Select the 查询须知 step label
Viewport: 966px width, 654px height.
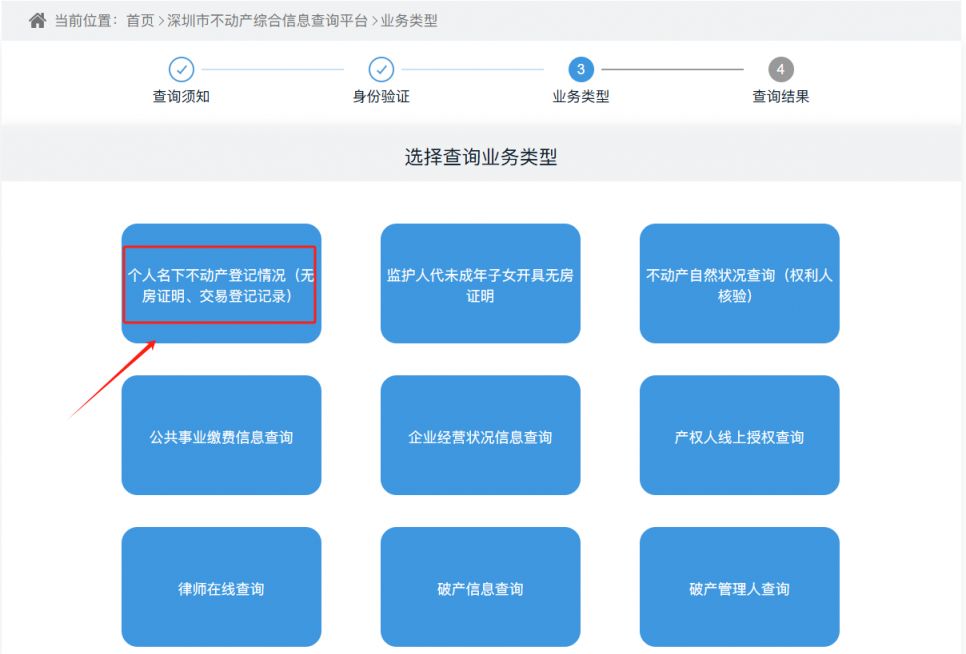(181, 96)
